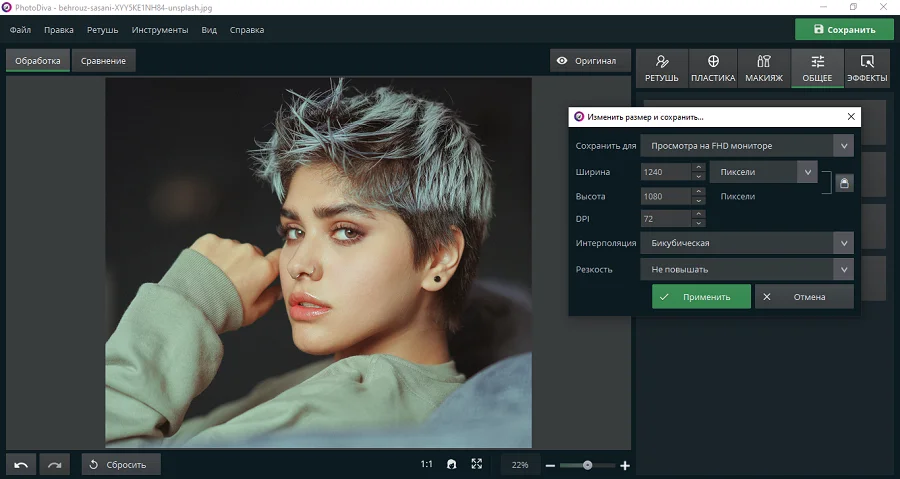Open the Интерполяция dropdown
The height and width of the screenshot is (479, 900).
[746, 243]
